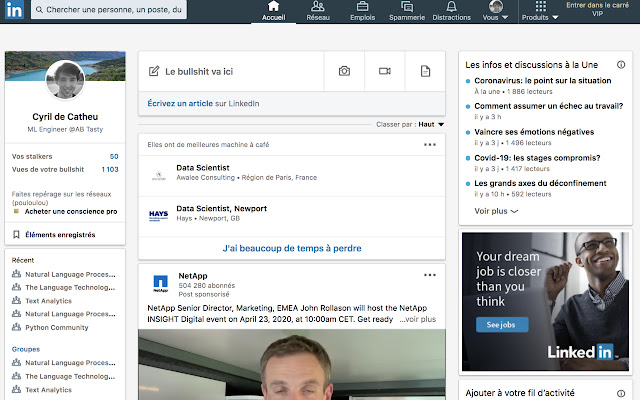
Task: Click group icon beside Python Community
Action: (x=16, y=327)
